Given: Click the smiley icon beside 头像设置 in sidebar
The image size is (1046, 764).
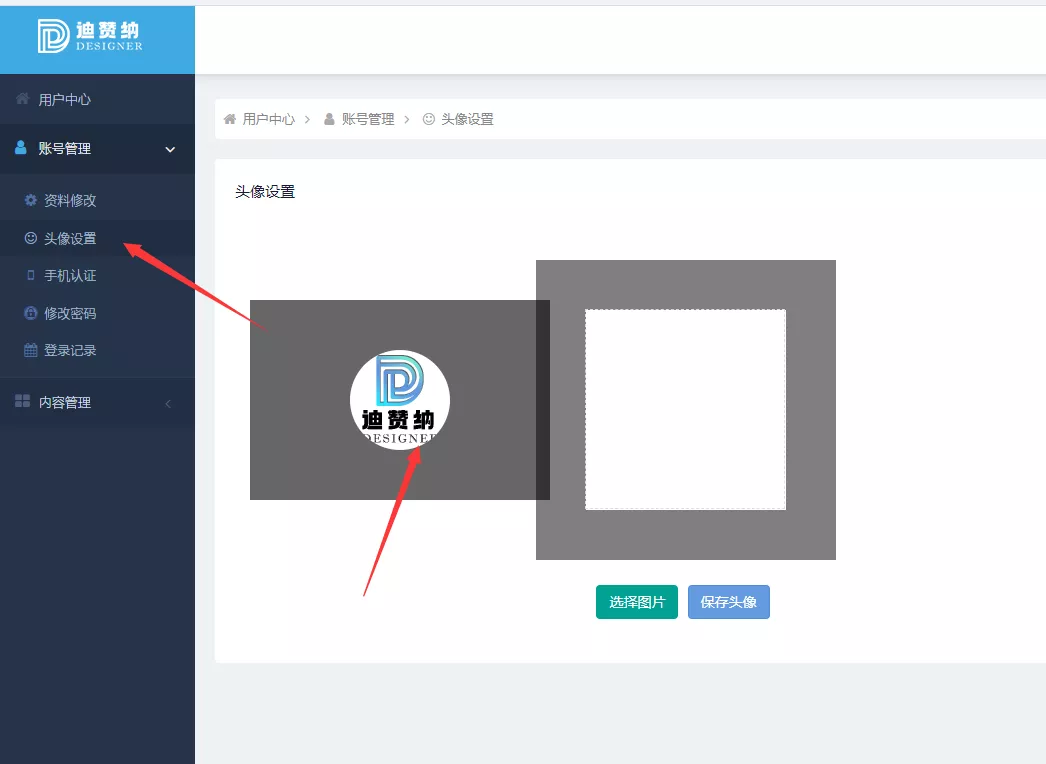Looking at the screenshot, I should pyautogui.click(x=30, y=238).
